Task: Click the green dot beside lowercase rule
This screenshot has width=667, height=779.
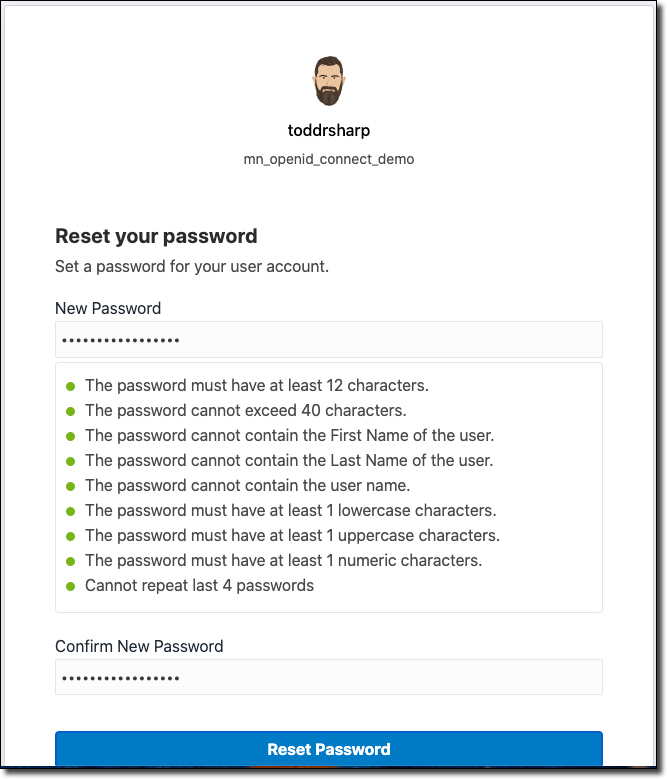Action: [x=71, y=511]
